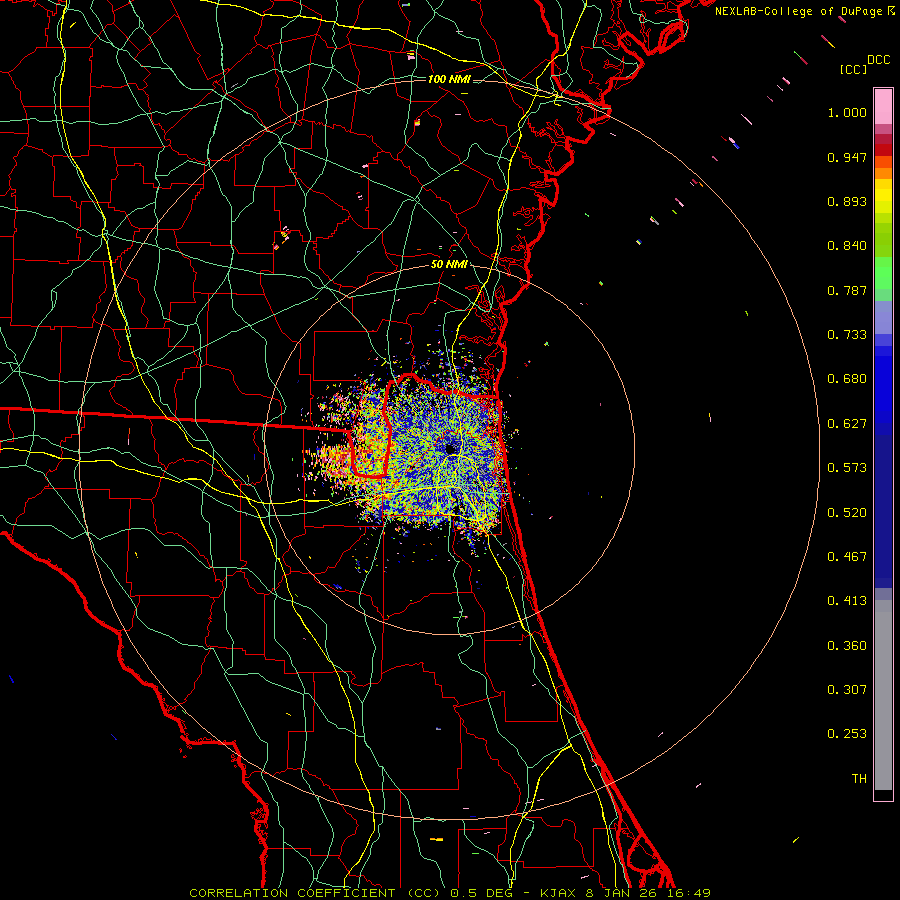Click the 1.000 value on the color scale

[x=847, y=112]
